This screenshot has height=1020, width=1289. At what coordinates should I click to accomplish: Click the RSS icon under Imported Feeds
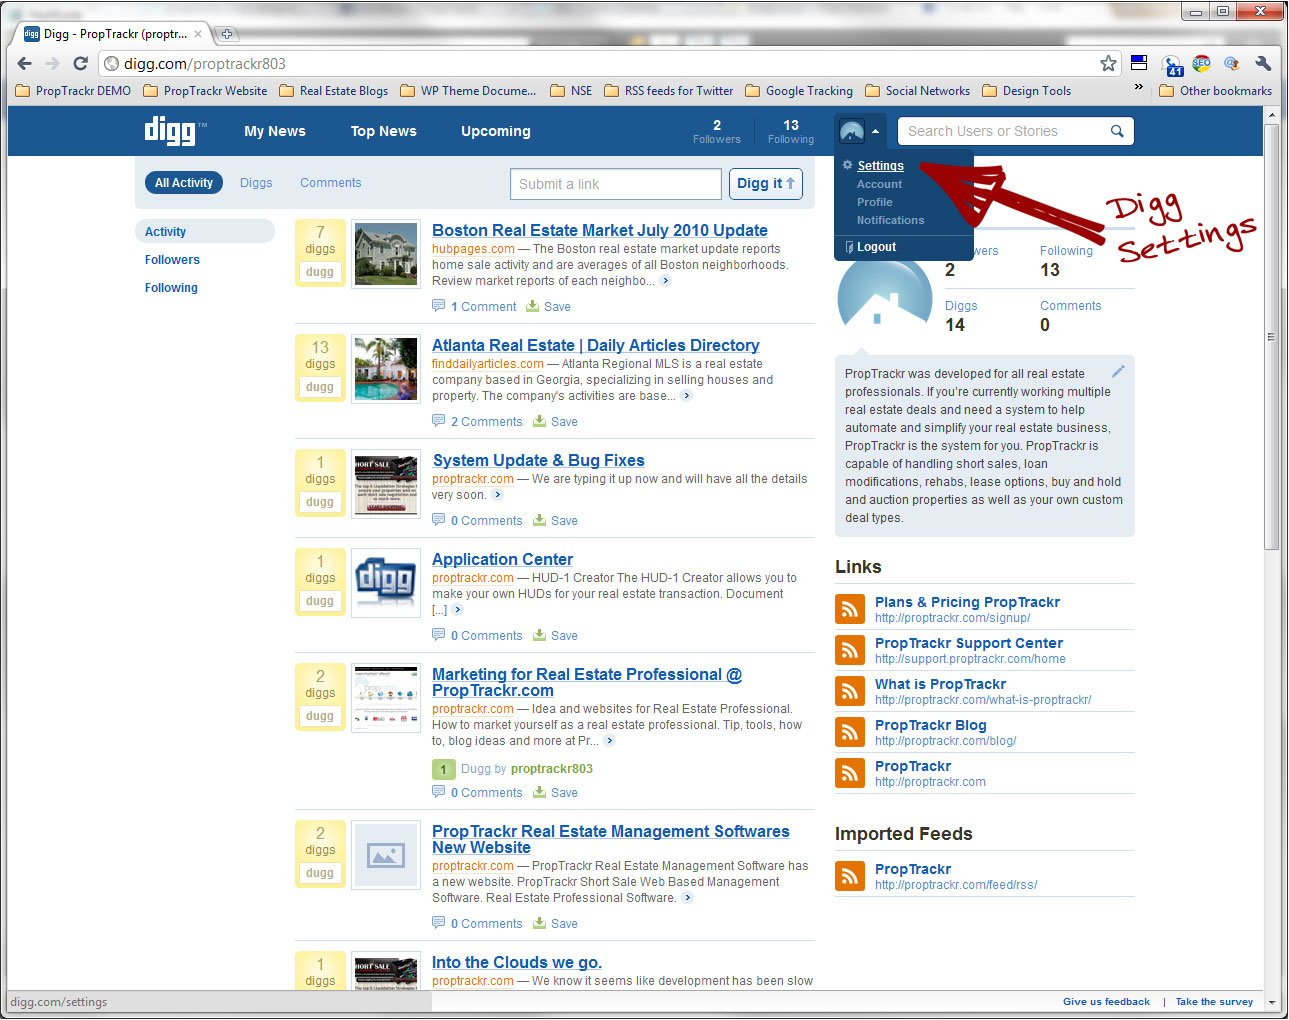coord(849,876)
